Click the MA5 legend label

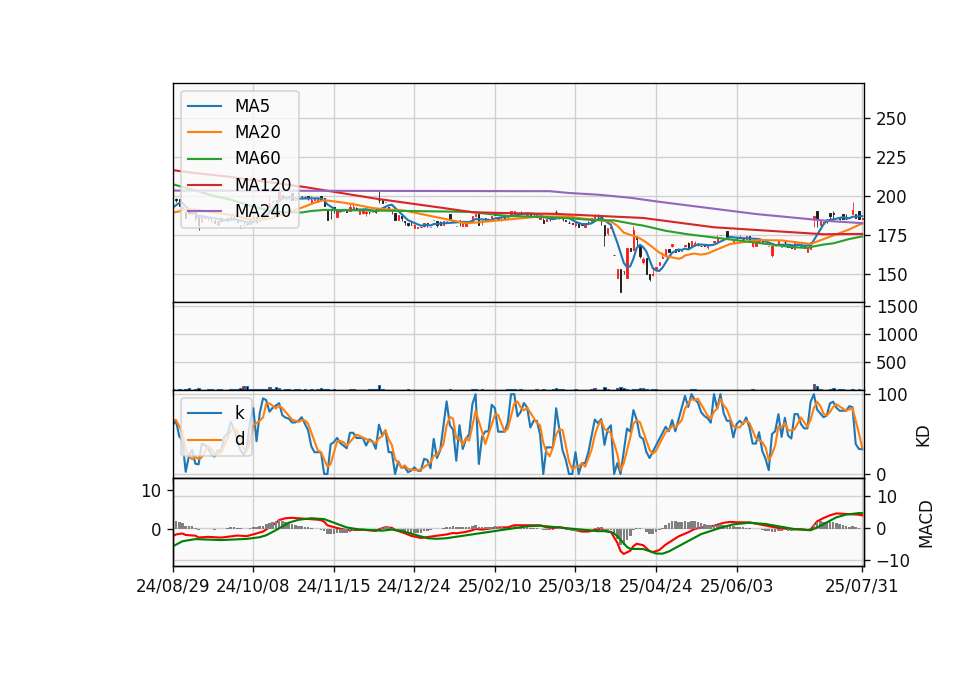coord(252,106)
